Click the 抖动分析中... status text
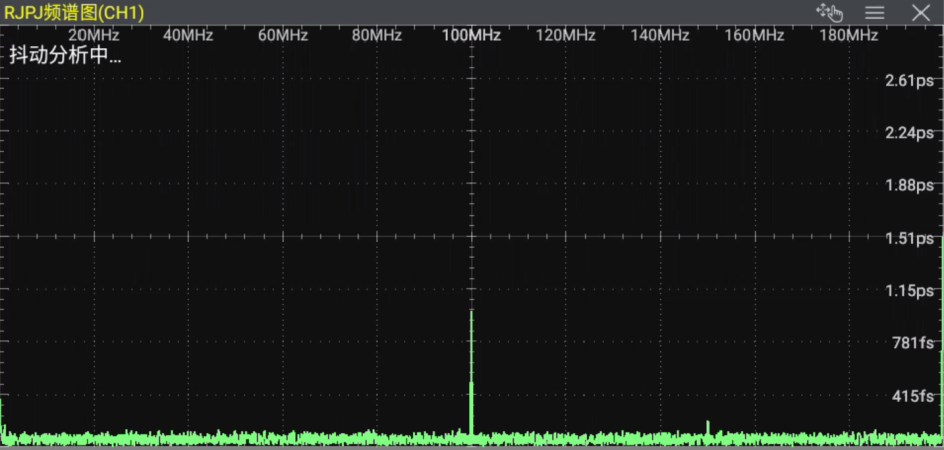 [x=65, y=55]
